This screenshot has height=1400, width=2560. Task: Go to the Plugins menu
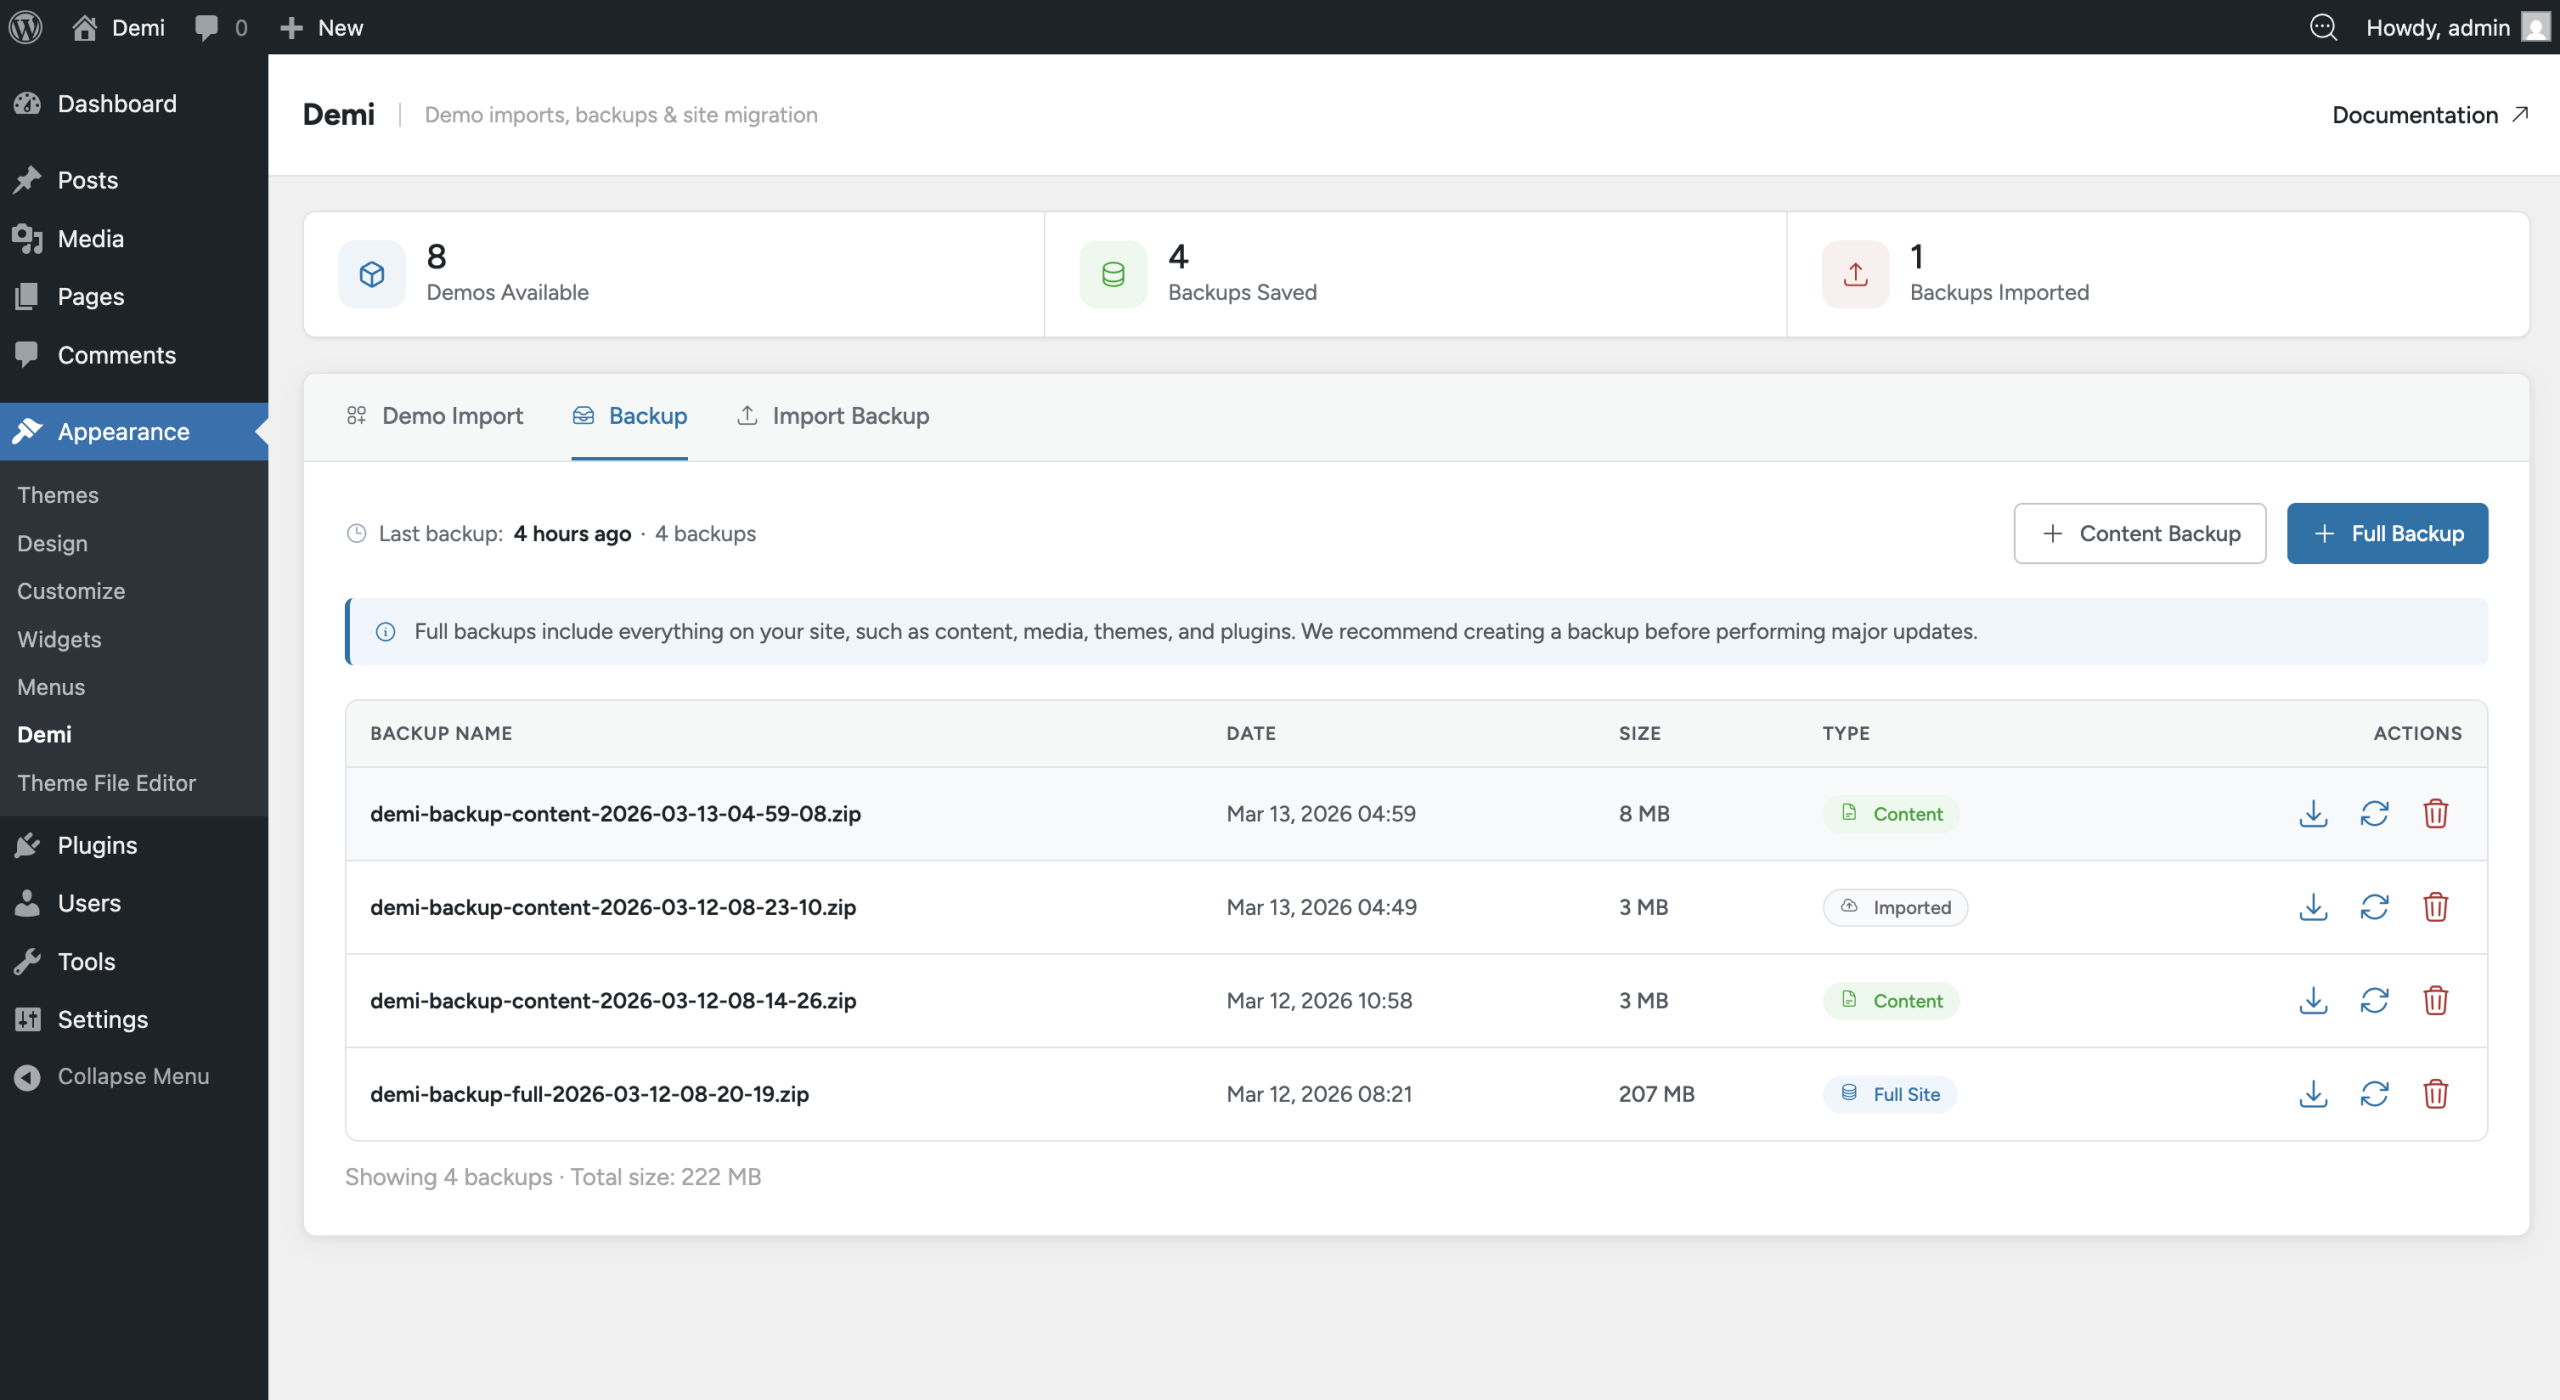97,845
